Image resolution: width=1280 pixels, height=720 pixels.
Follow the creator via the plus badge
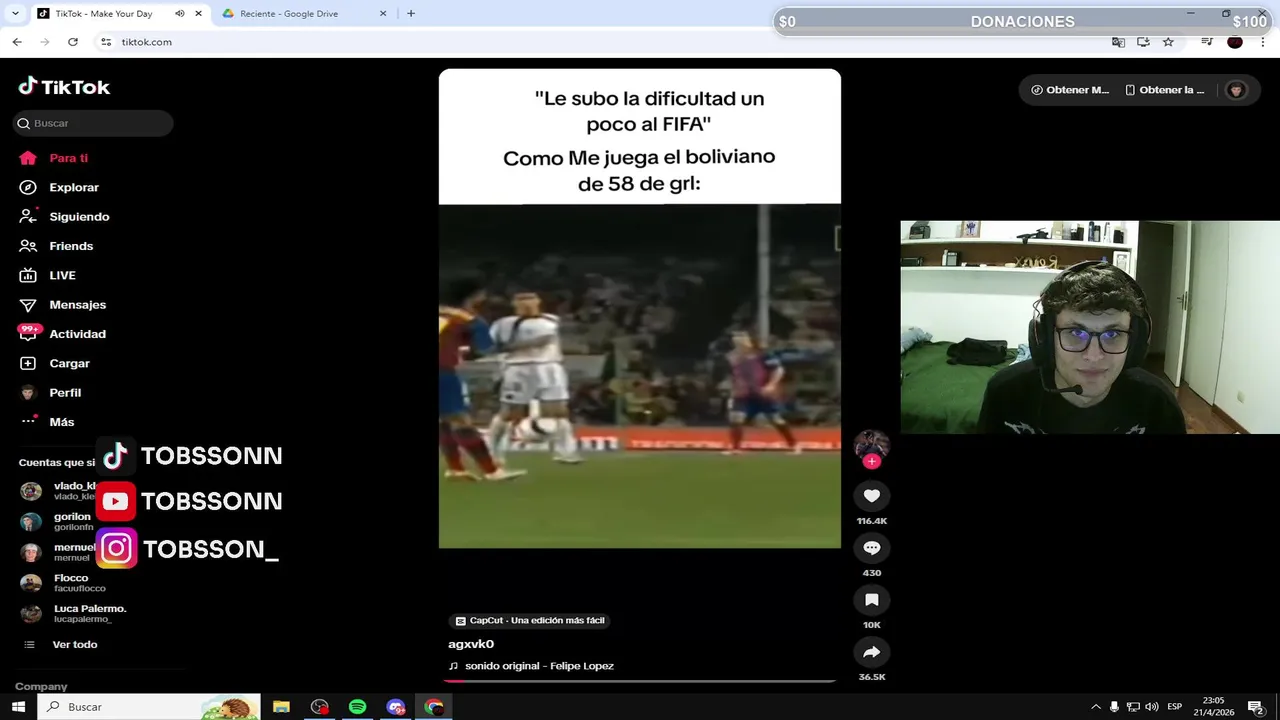pyautogui.click(x=872, y=461)
